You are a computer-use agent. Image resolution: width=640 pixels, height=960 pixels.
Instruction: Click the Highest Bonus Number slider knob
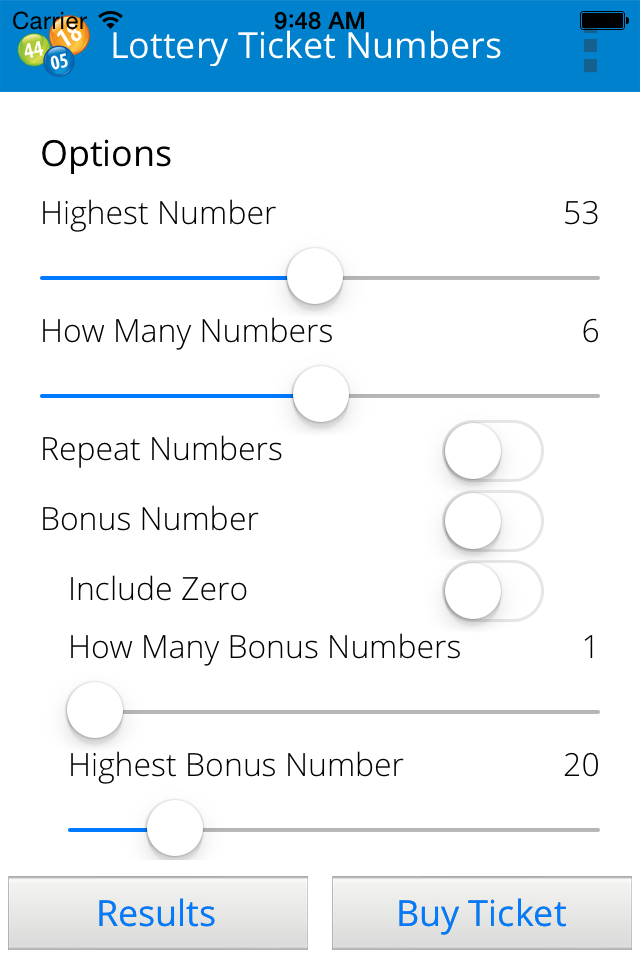(175, 828)
